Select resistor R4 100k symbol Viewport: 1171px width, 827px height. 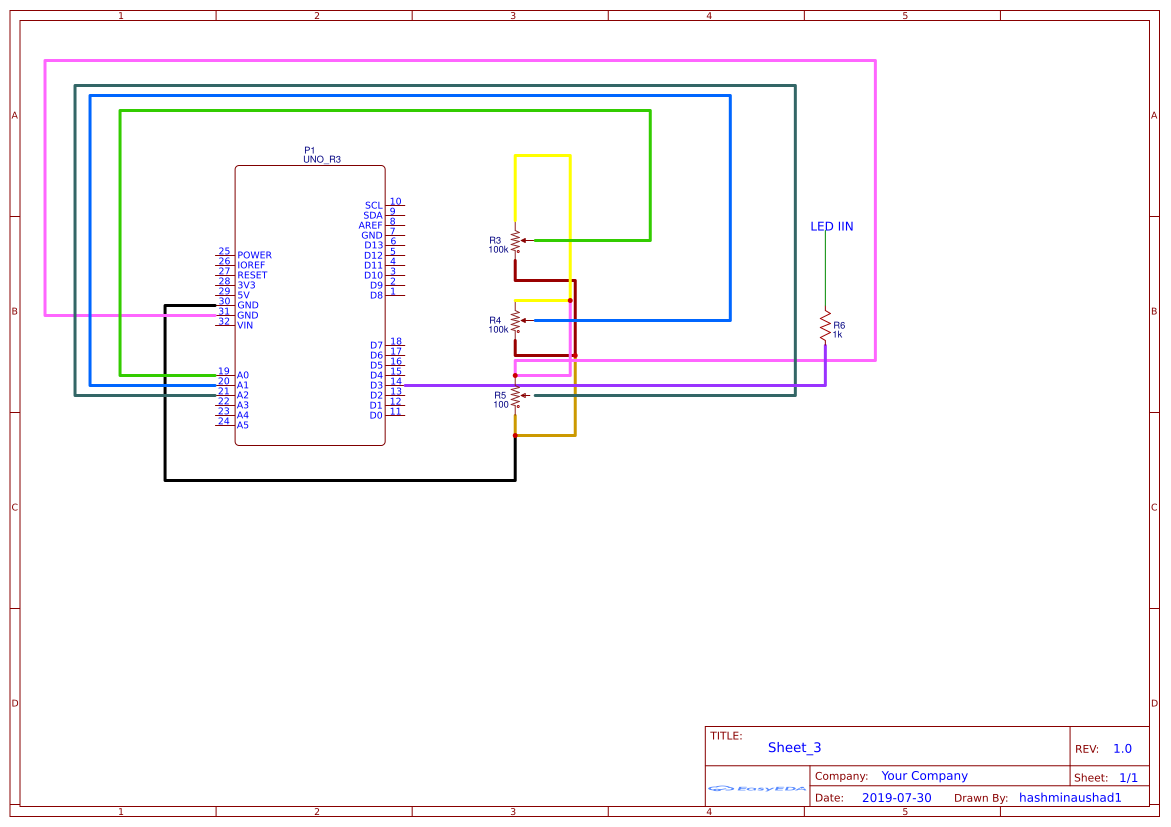514,322
